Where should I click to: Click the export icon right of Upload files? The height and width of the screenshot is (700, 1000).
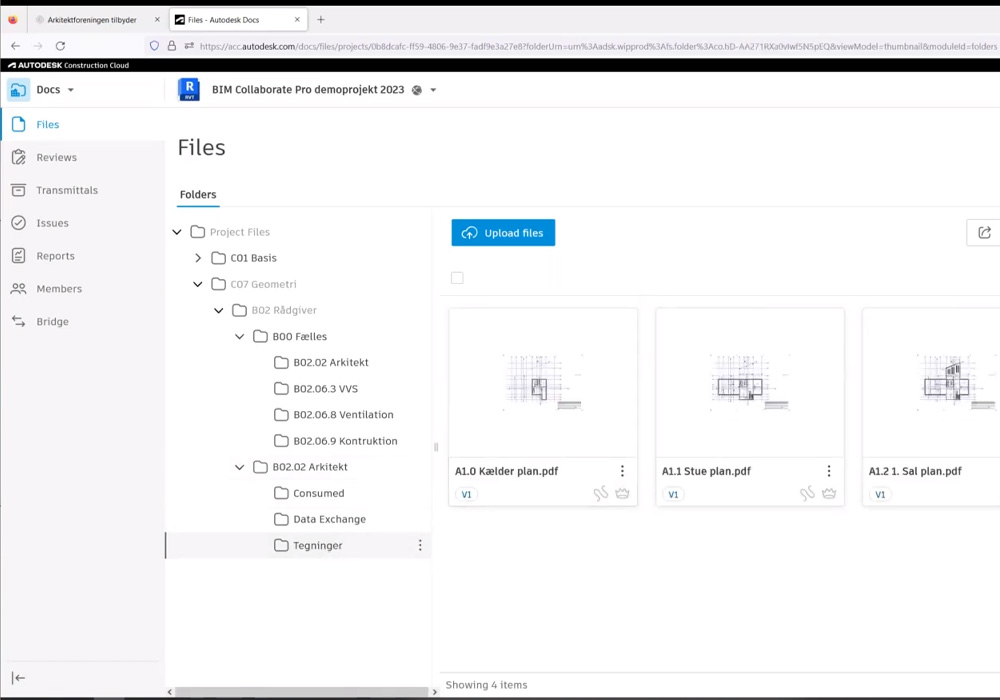[x=984, y=233]
